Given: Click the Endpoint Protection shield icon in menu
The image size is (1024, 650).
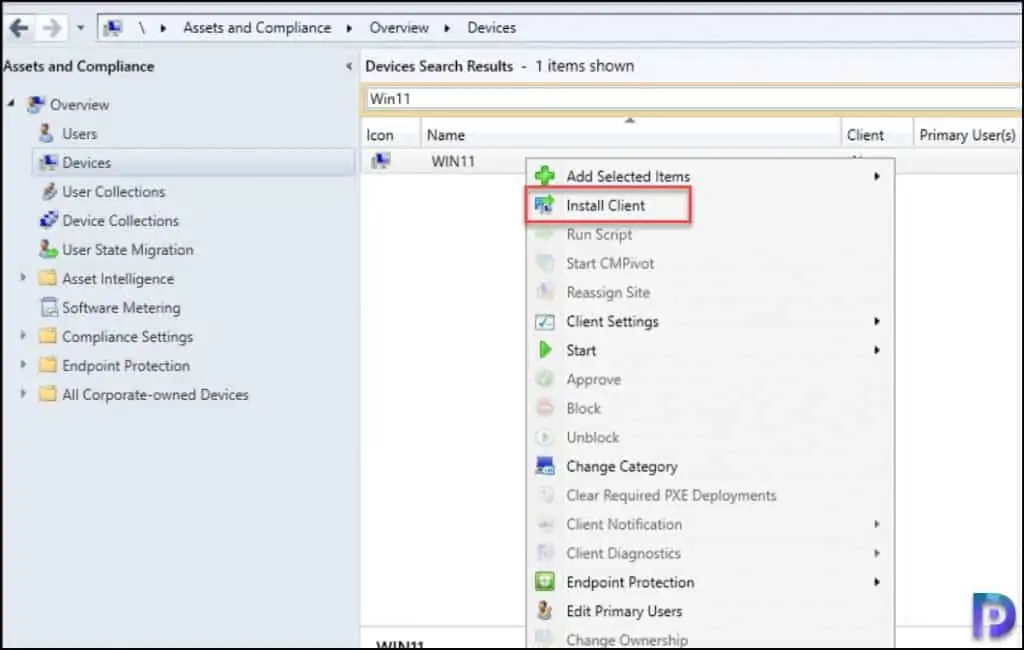Looking at the screenshot, I should [545, 582].
